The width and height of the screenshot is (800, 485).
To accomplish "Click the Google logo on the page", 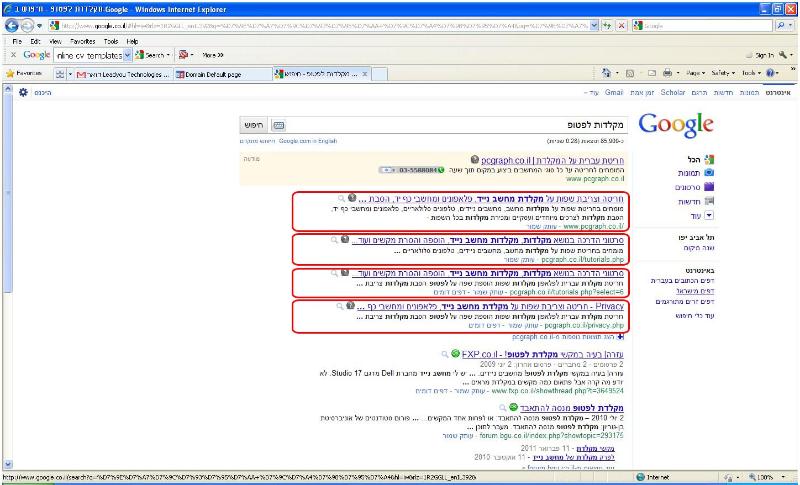I will [x=676, y=125].
